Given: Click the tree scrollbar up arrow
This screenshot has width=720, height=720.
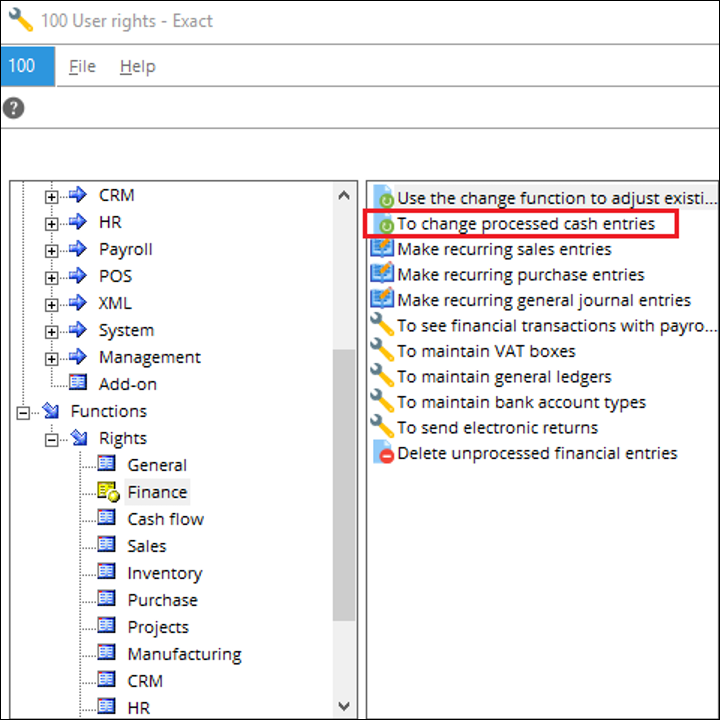Looking at the screenshot, I should 344,196.
